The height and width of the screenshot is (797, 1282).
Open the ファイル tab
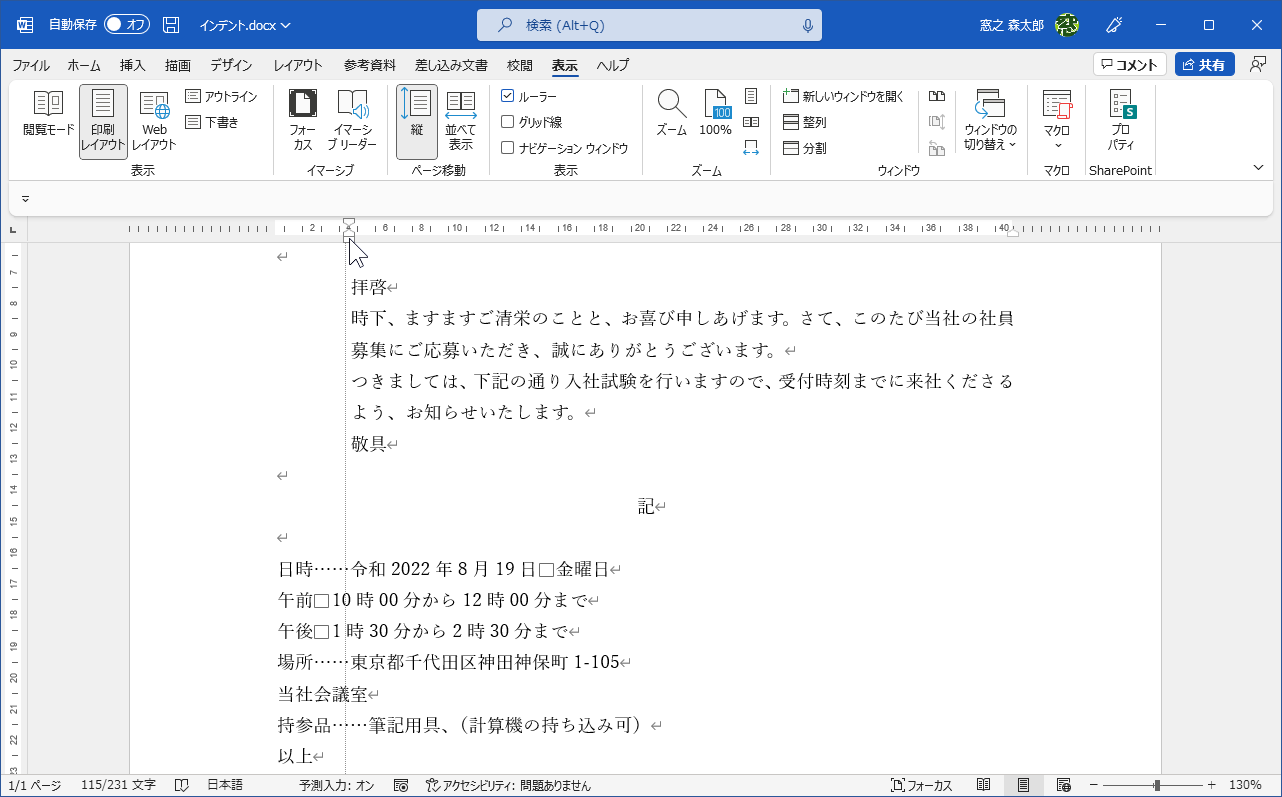coord(31,66)
